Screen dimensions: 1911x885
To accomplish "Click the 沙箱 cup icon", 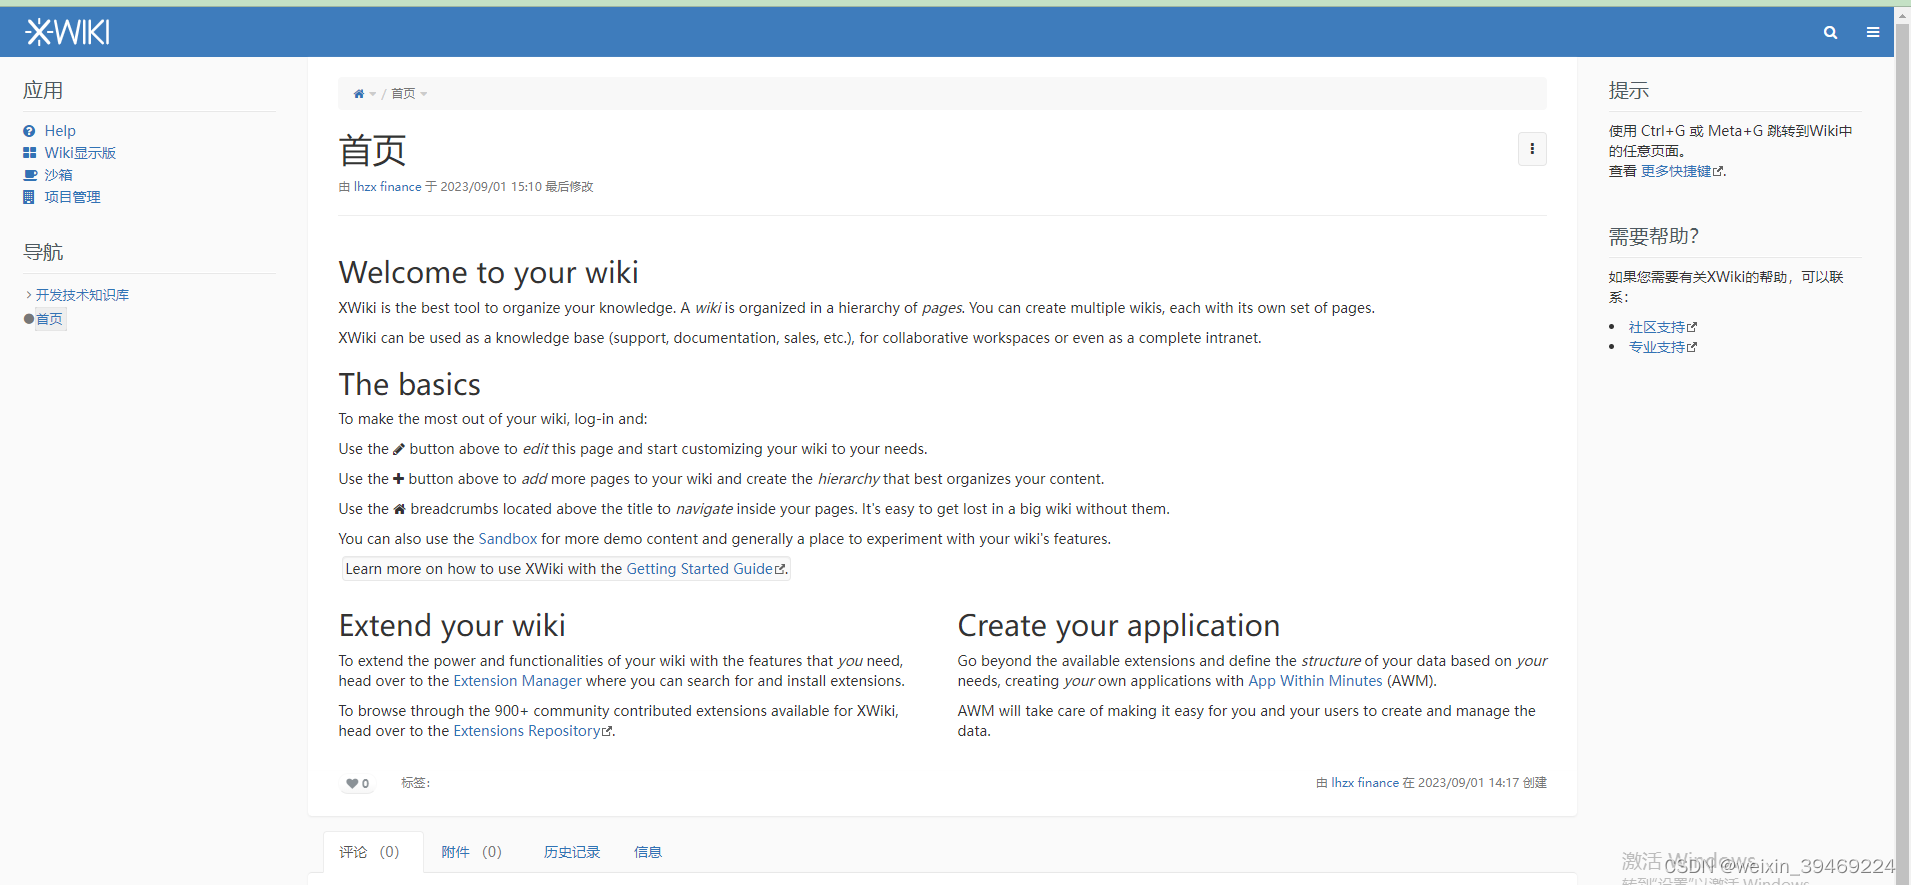I will [30, 175].
